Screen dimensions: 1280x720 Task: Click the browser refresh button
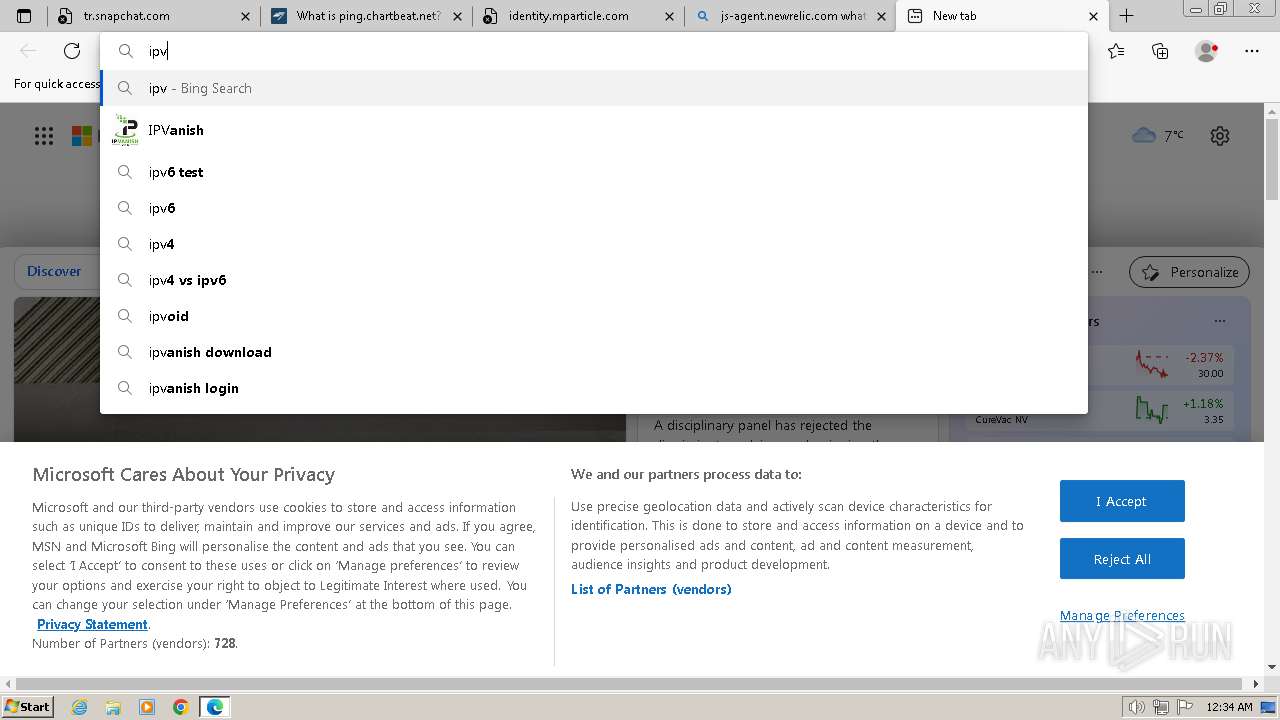pos(72,51)
